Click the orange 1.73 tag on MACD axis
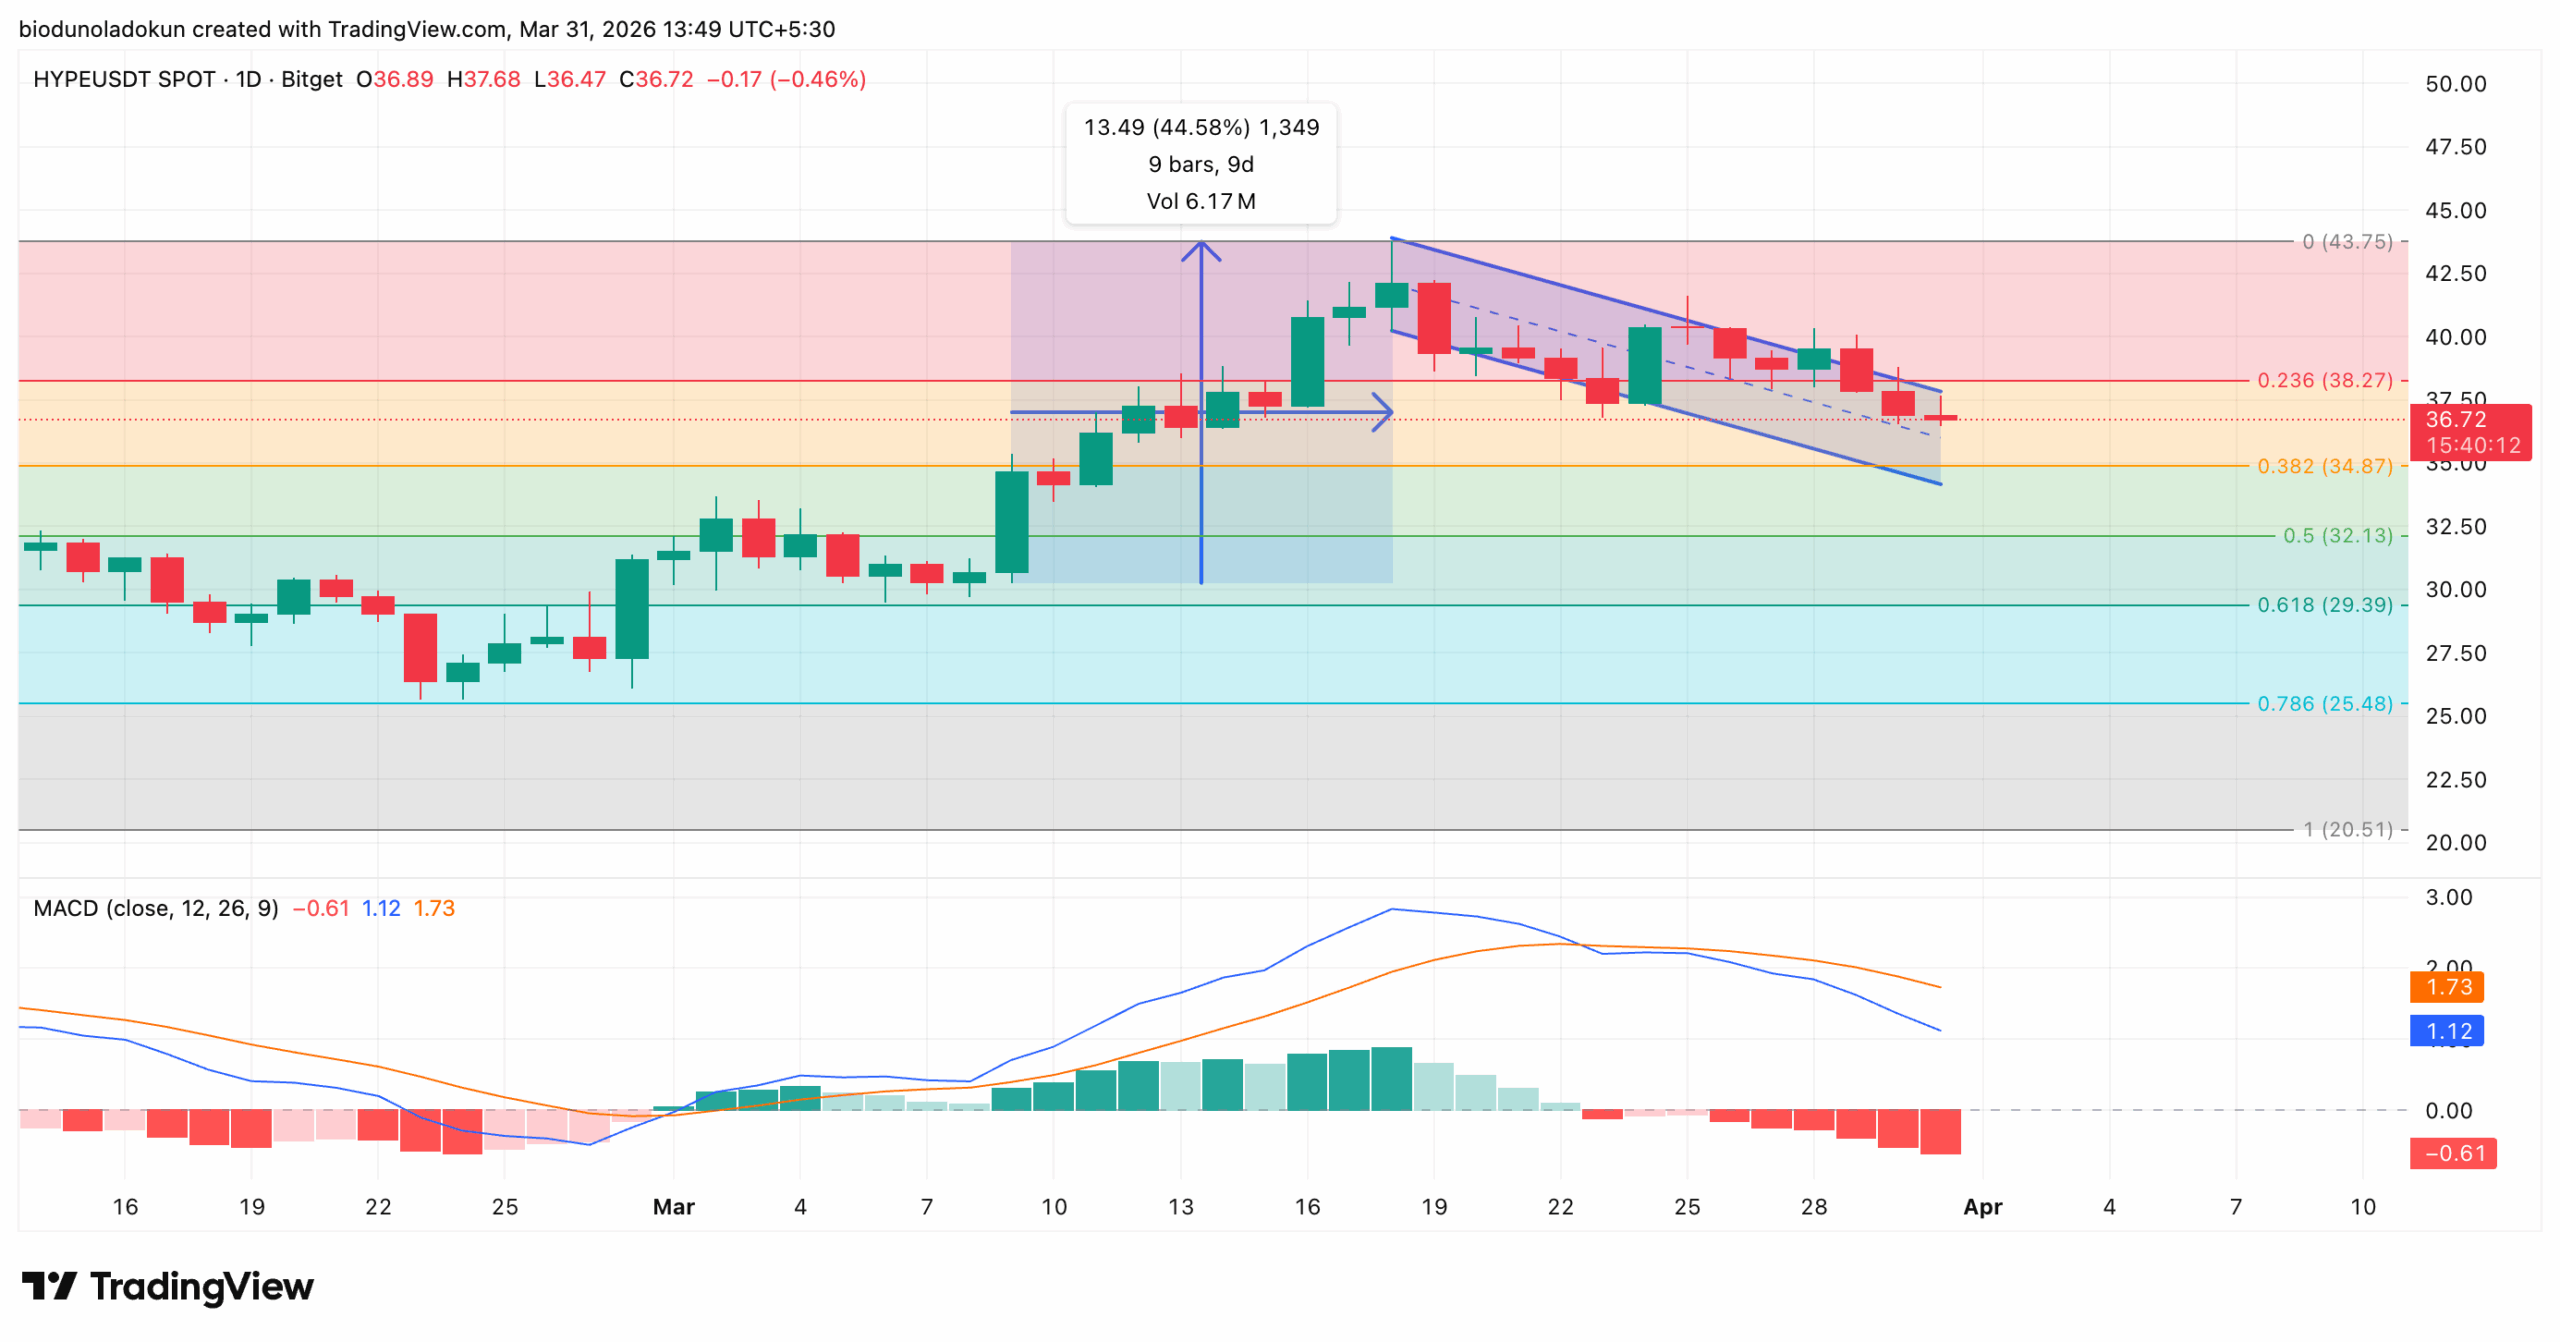The height and width of the screenshot is (1342, 2560). coord(2447,988)
